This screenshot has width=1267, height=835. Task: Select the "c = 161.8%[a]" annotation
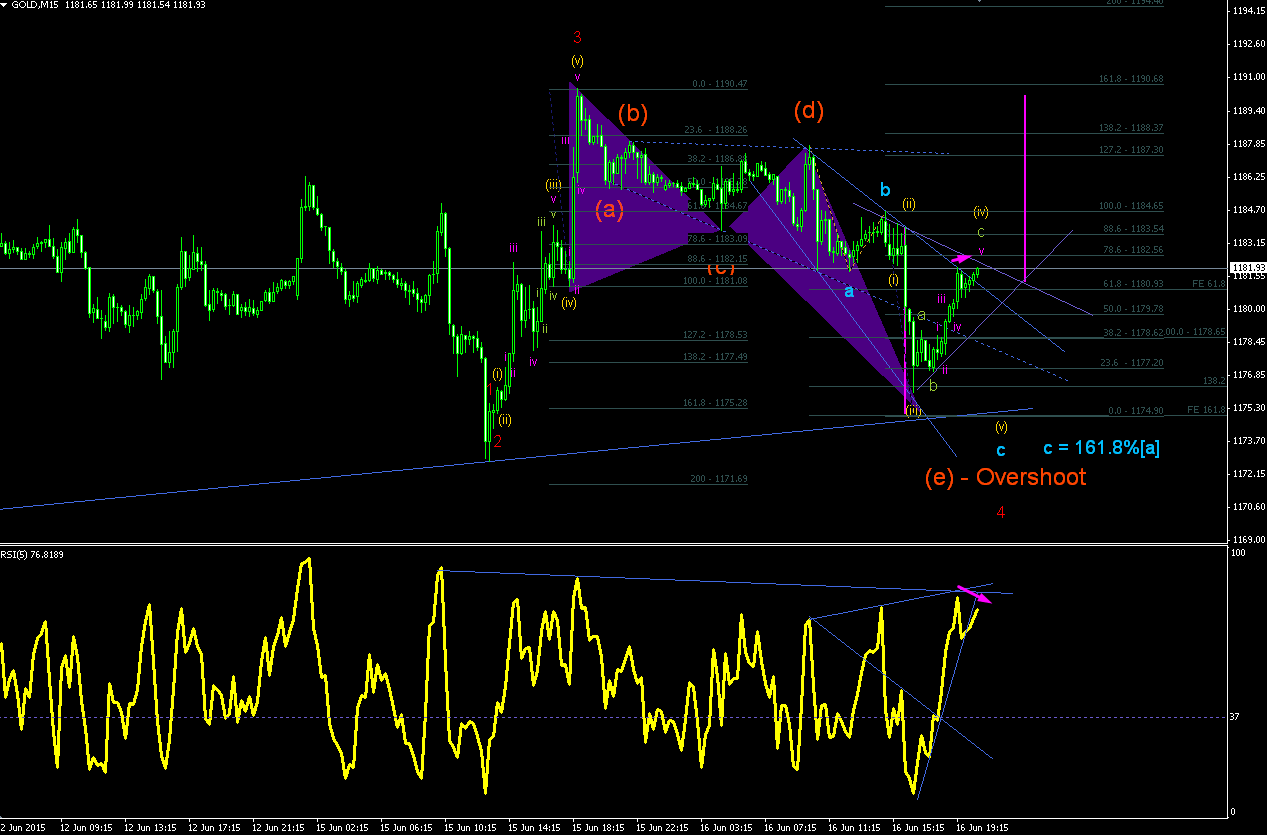pyautogui.click(x=1101, y=449)
